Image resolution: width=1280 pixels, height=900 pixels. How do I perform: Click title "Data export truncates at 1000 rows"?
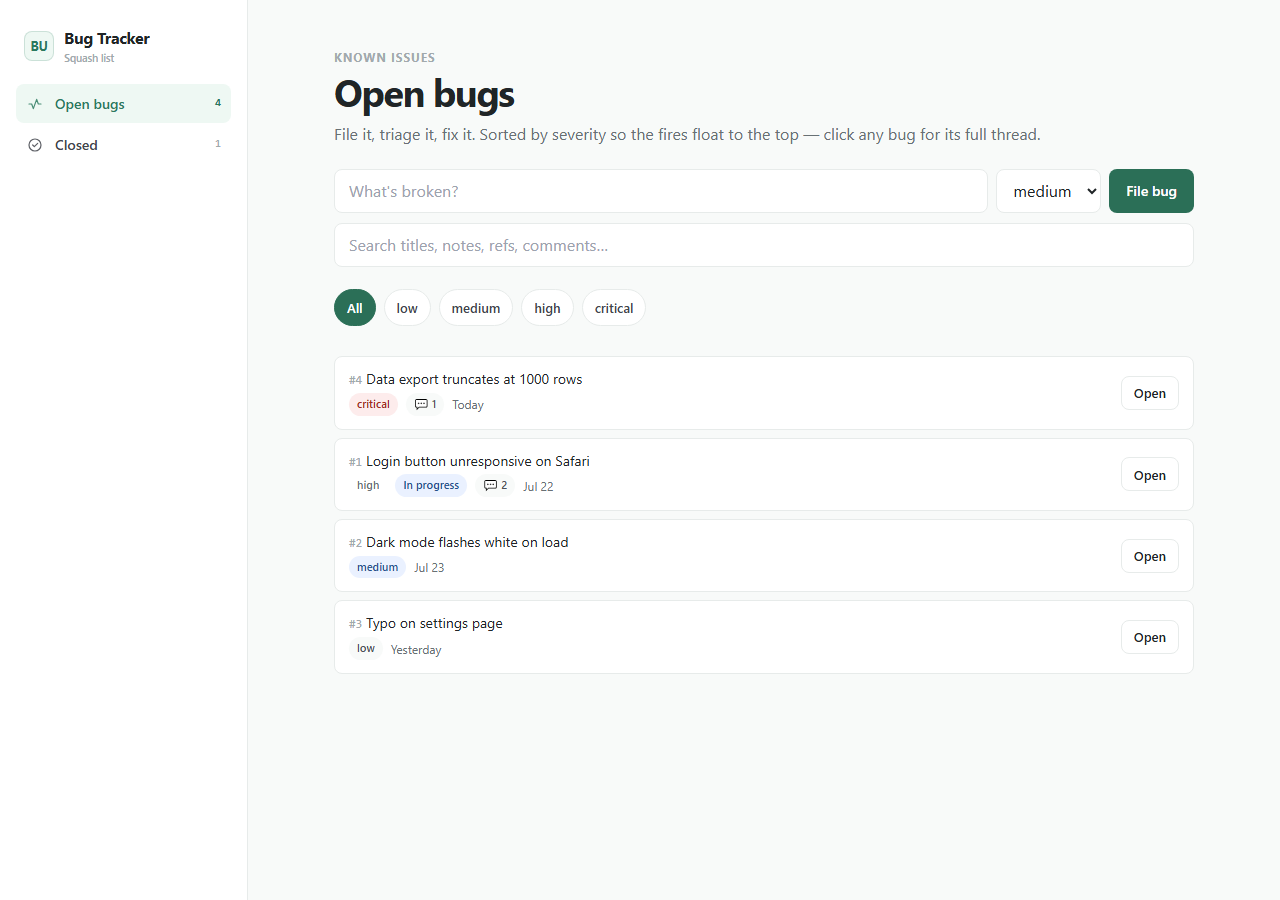474,379
